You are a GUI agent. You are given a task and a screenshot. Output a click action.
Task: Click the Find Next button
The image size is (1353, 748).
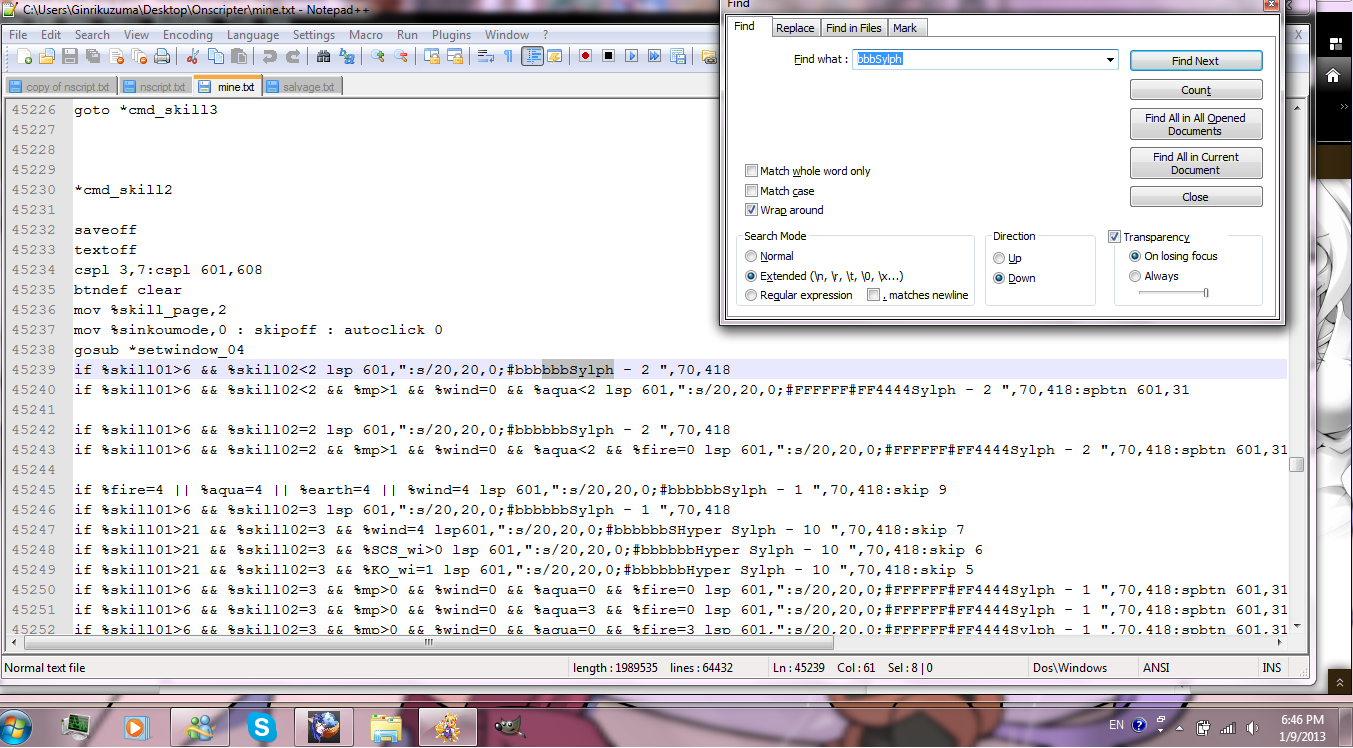point(1196,61)
